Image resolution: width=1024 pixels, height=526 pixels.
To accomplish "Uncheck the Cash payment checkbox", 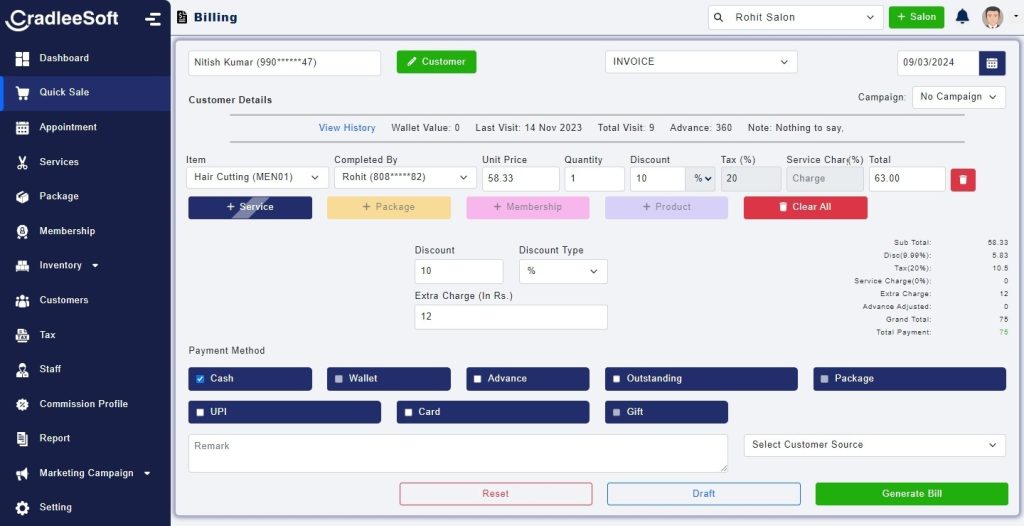I will pyautogui.click(x=201, y=379).
